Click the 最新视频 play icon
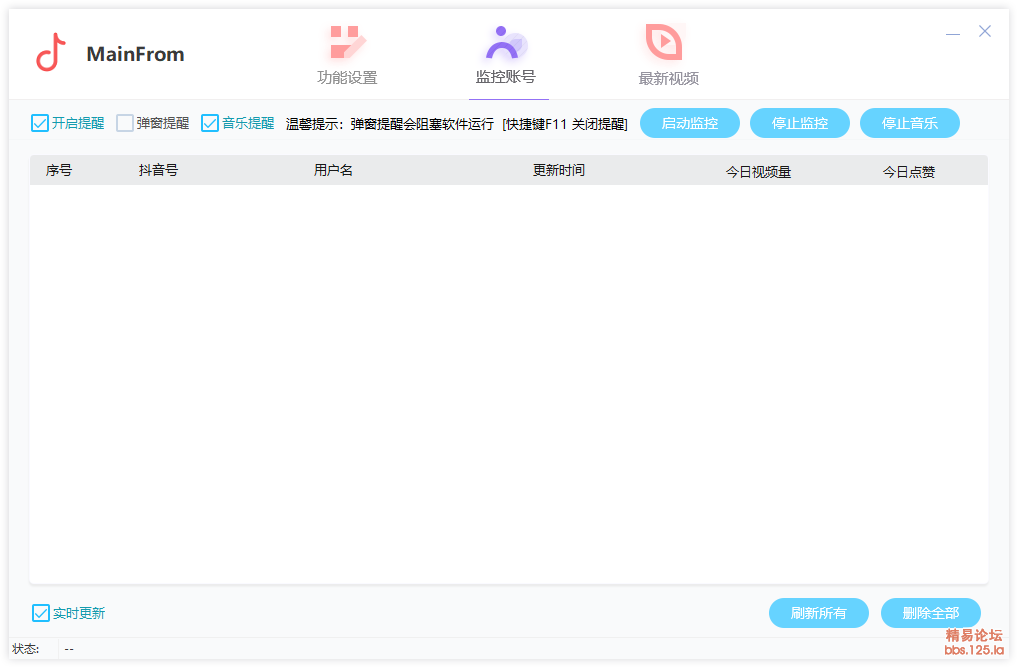This screenshot has width=1017, height=667. (x=663, y=43)
